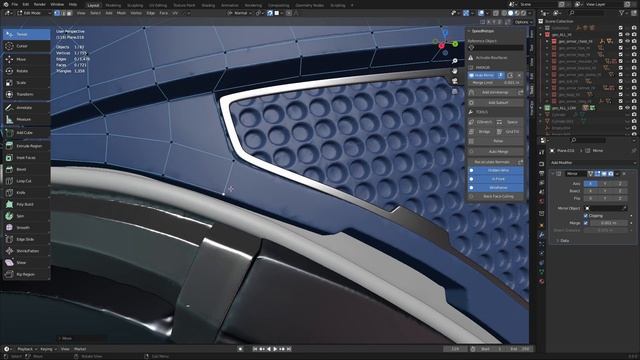640x360 pixels.
Task: Select the Extrude Region tool
Action: (x=27, y=146)
